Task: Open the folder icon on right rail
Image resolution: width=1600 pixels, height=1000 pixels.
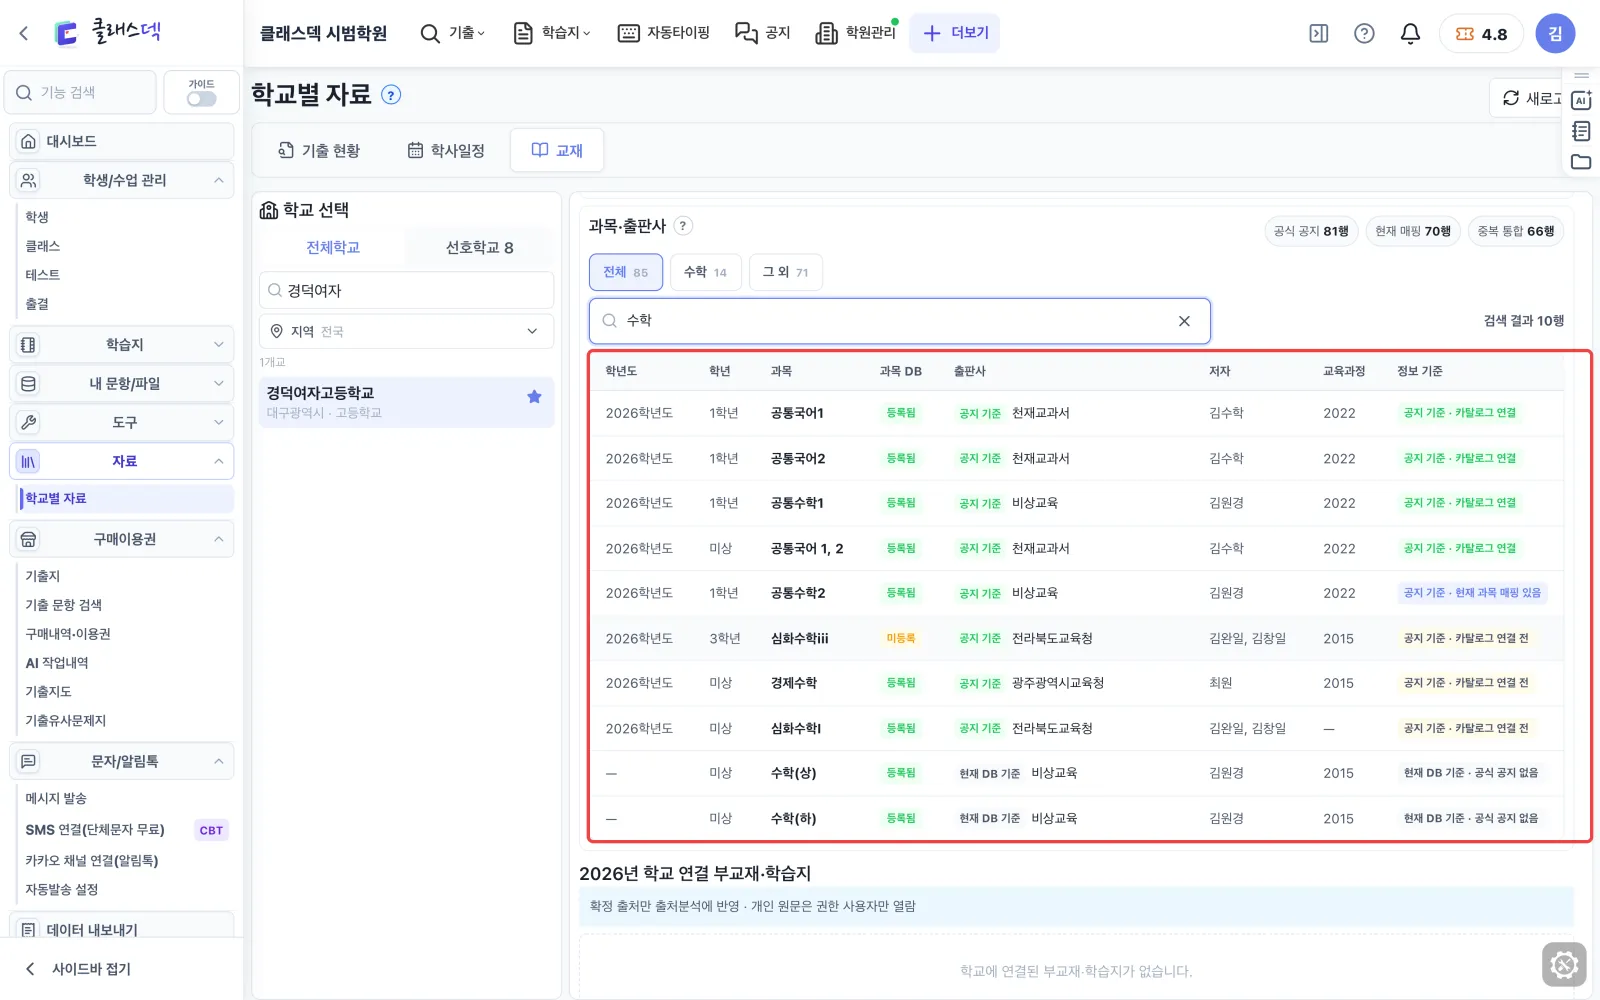Action: point(1581,162)
